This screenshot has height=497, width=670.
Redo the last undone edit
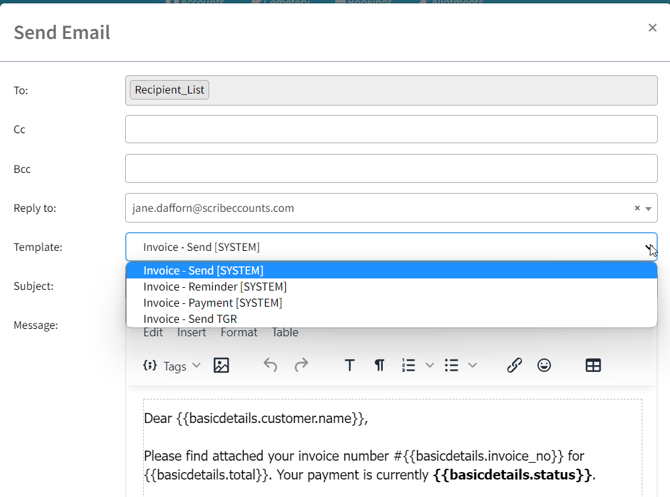coord(301,365)
